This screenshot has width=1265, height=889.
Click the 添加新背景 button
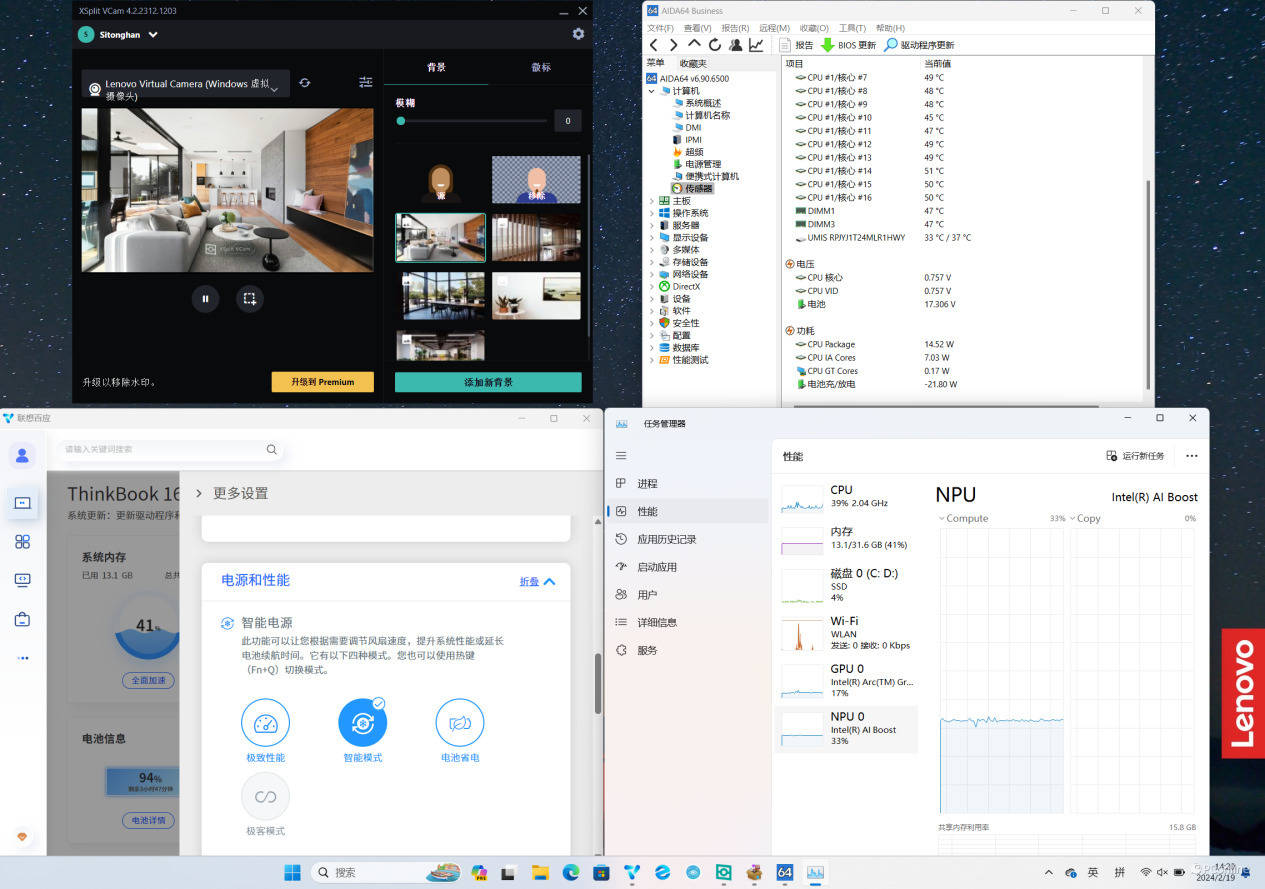(488, 382)
